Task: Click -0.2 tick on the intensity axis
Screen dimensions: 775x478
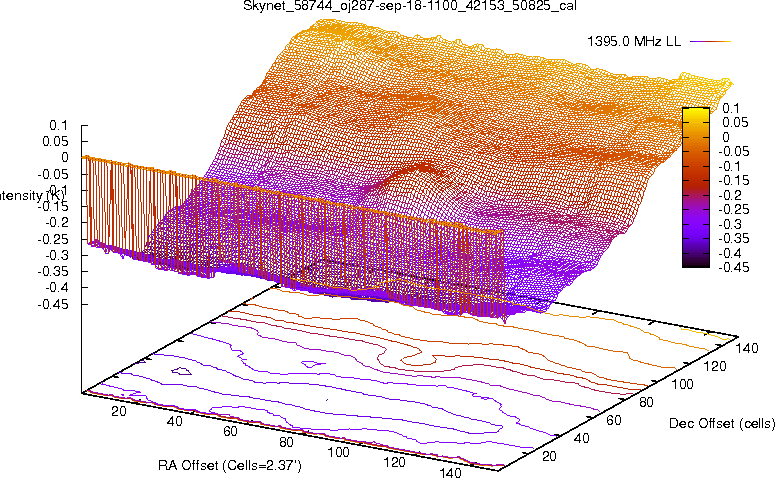Action: click(x=56, y=222)
